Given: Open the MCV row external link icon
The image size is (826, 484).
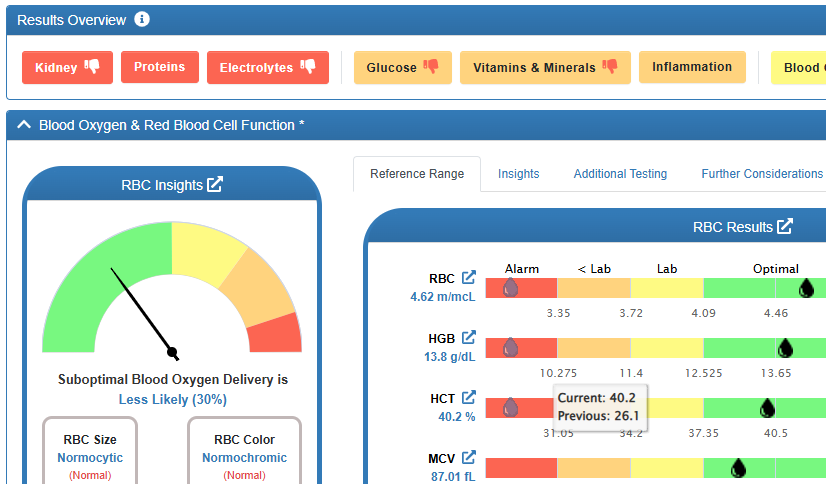Looking at the screenshot, I should pyautogui.click(x=469, y=457).
